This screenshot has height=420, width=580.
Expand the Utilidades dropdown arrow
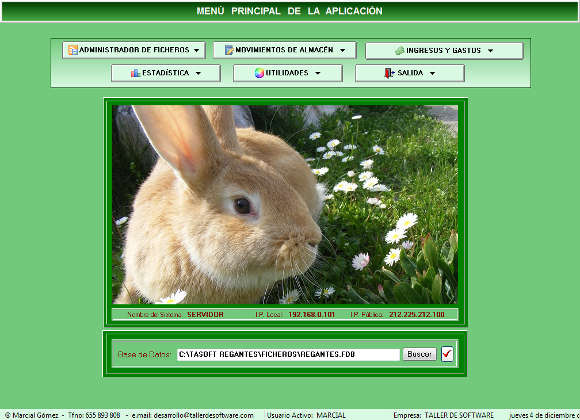pyautogui.click(x=318, y=73)
